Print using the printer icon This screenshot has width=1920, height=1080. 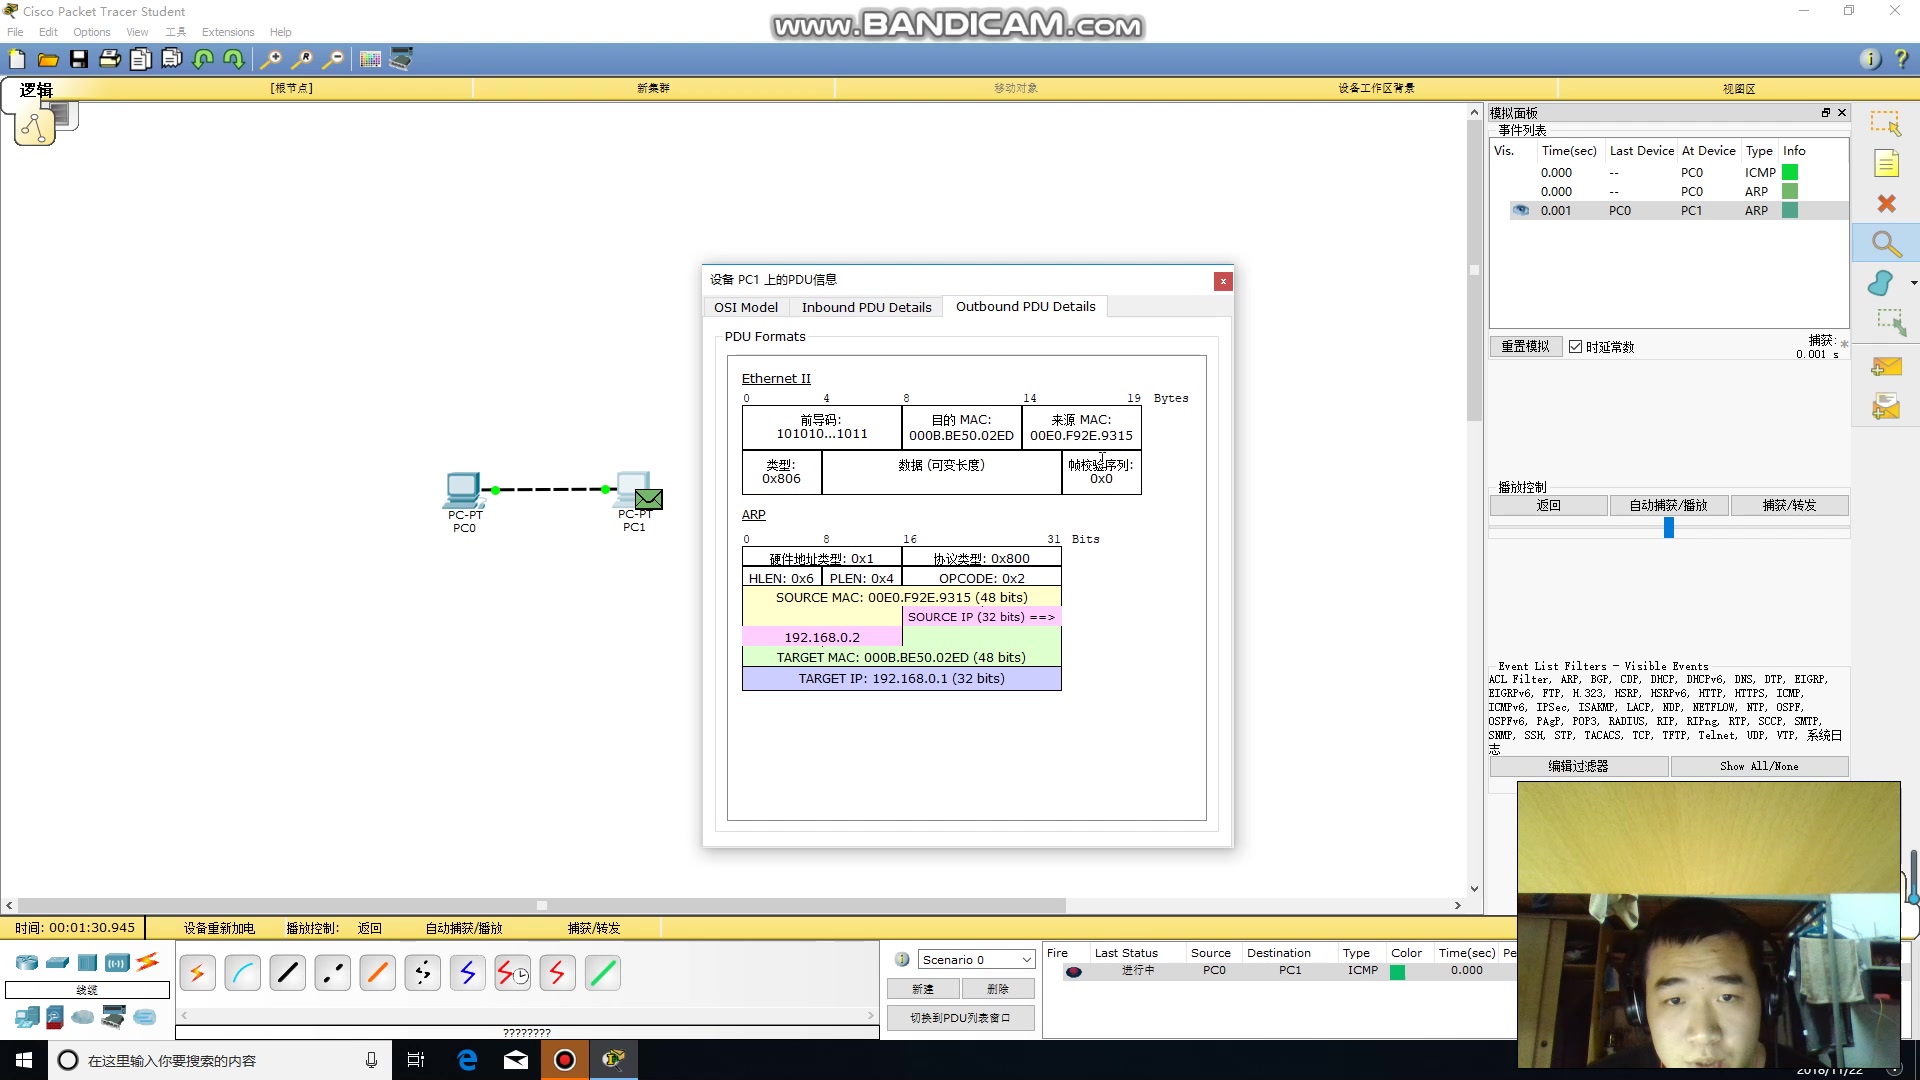tap(110, 59)
